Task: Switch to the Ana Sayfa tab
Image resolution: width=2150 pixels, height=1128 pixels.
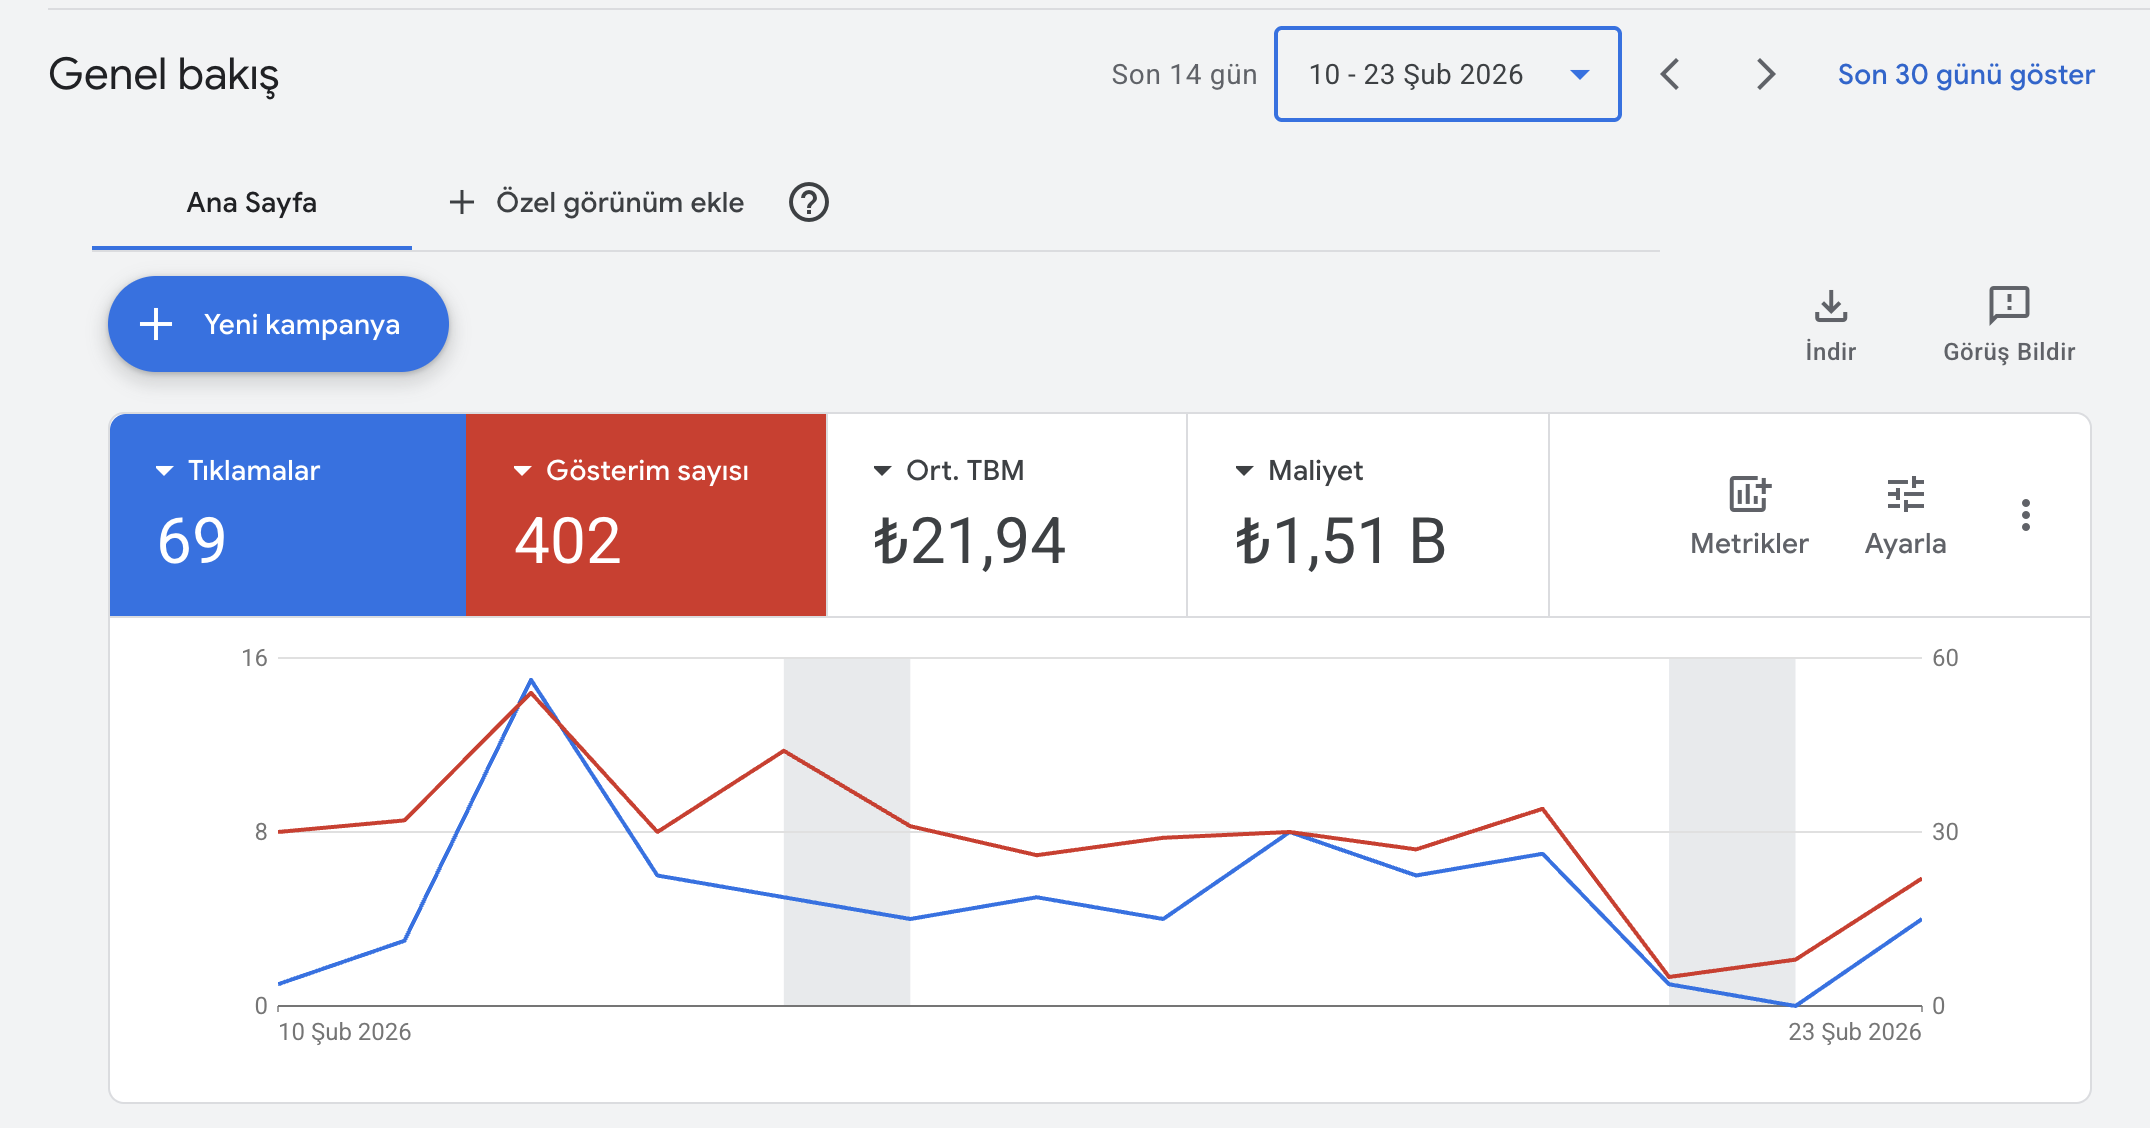Action: pos(251,202)
